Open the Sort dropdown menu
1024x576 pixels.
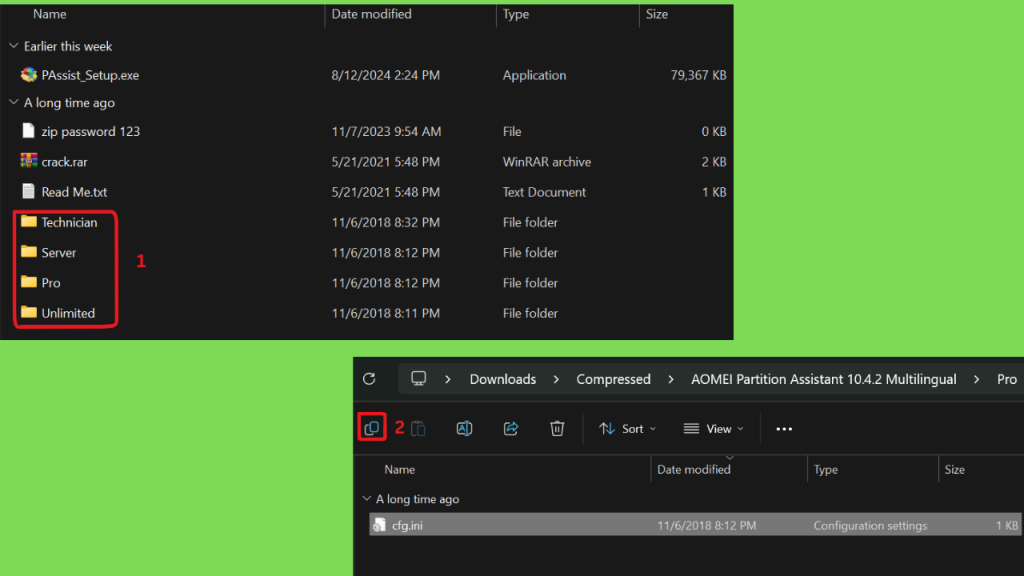point(628,429)
